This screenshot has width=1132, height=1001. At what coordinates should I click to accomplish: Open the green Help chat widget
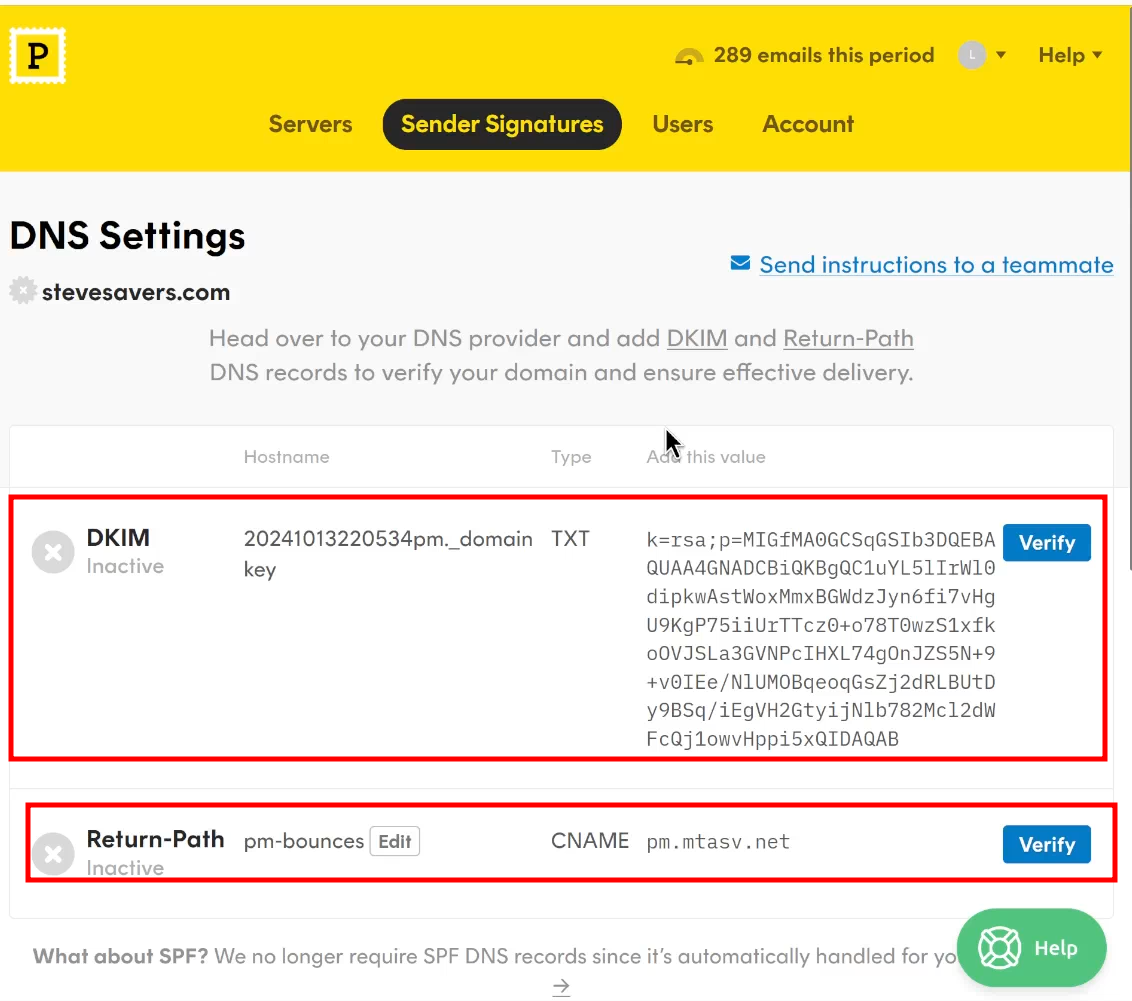pos(1031,948)
